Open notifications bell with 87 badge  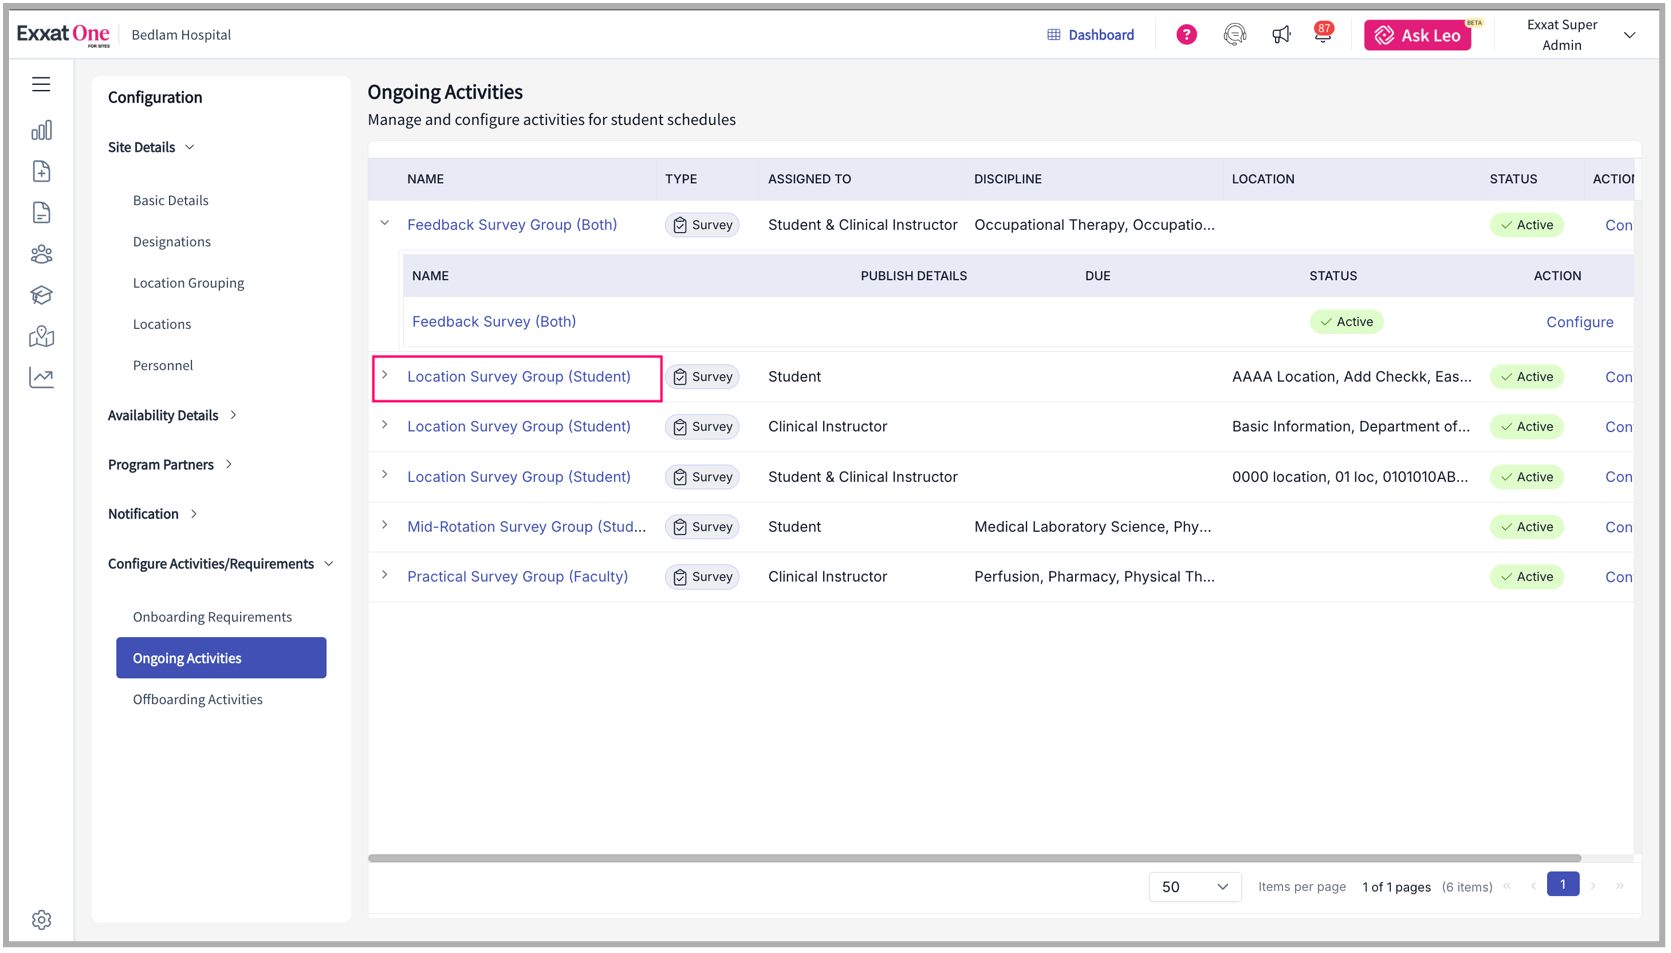coord(1322,35)
